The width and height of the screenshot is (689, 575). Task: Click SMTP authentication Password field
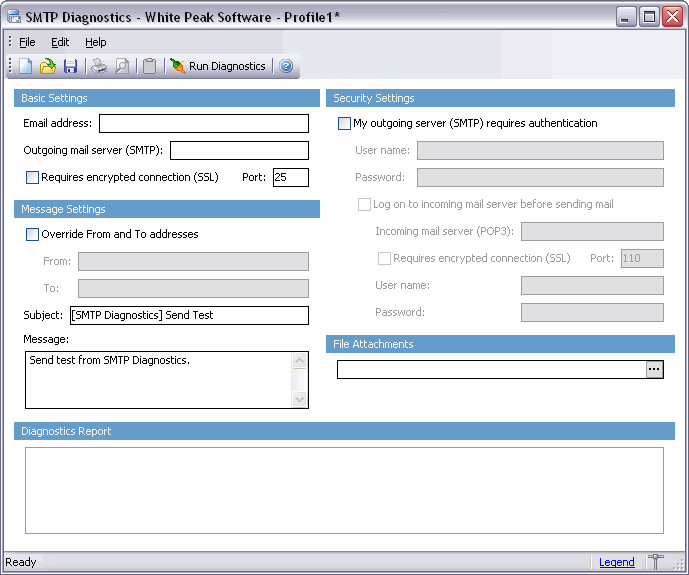pyautogui.click(x=540, y=177)
